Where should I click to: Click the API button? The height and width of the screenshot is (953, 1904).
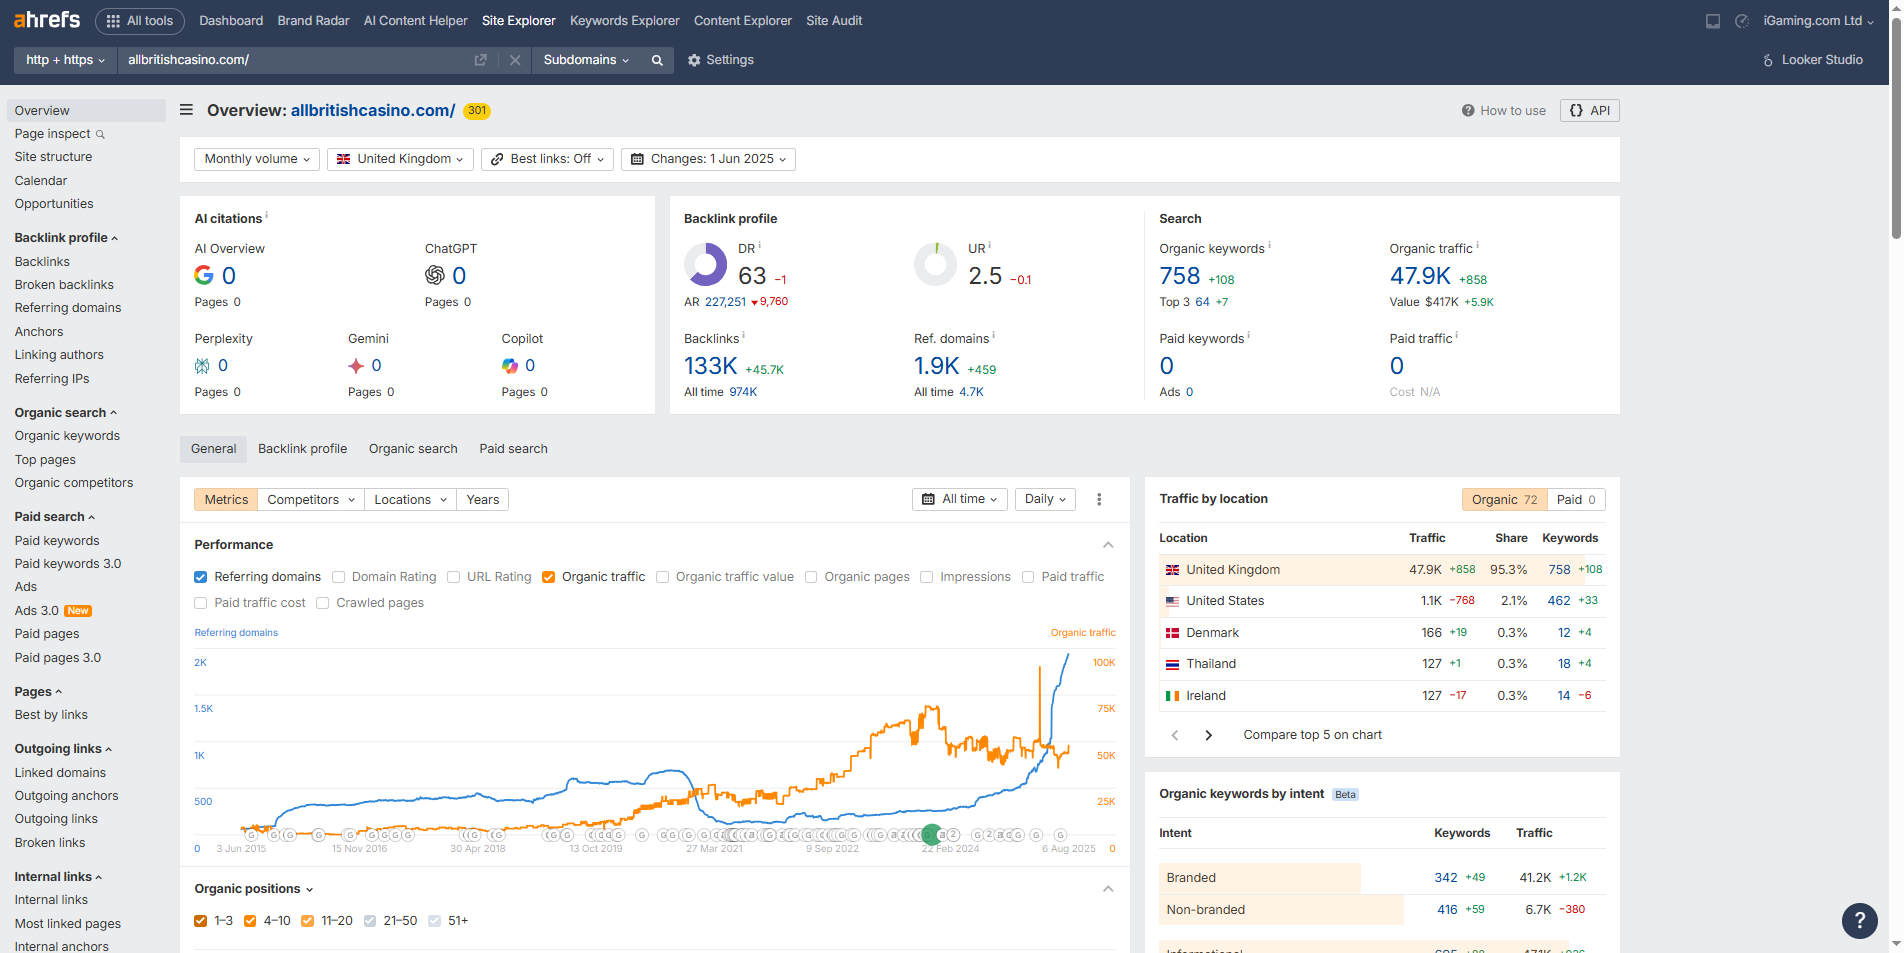tap(1589, 111)
